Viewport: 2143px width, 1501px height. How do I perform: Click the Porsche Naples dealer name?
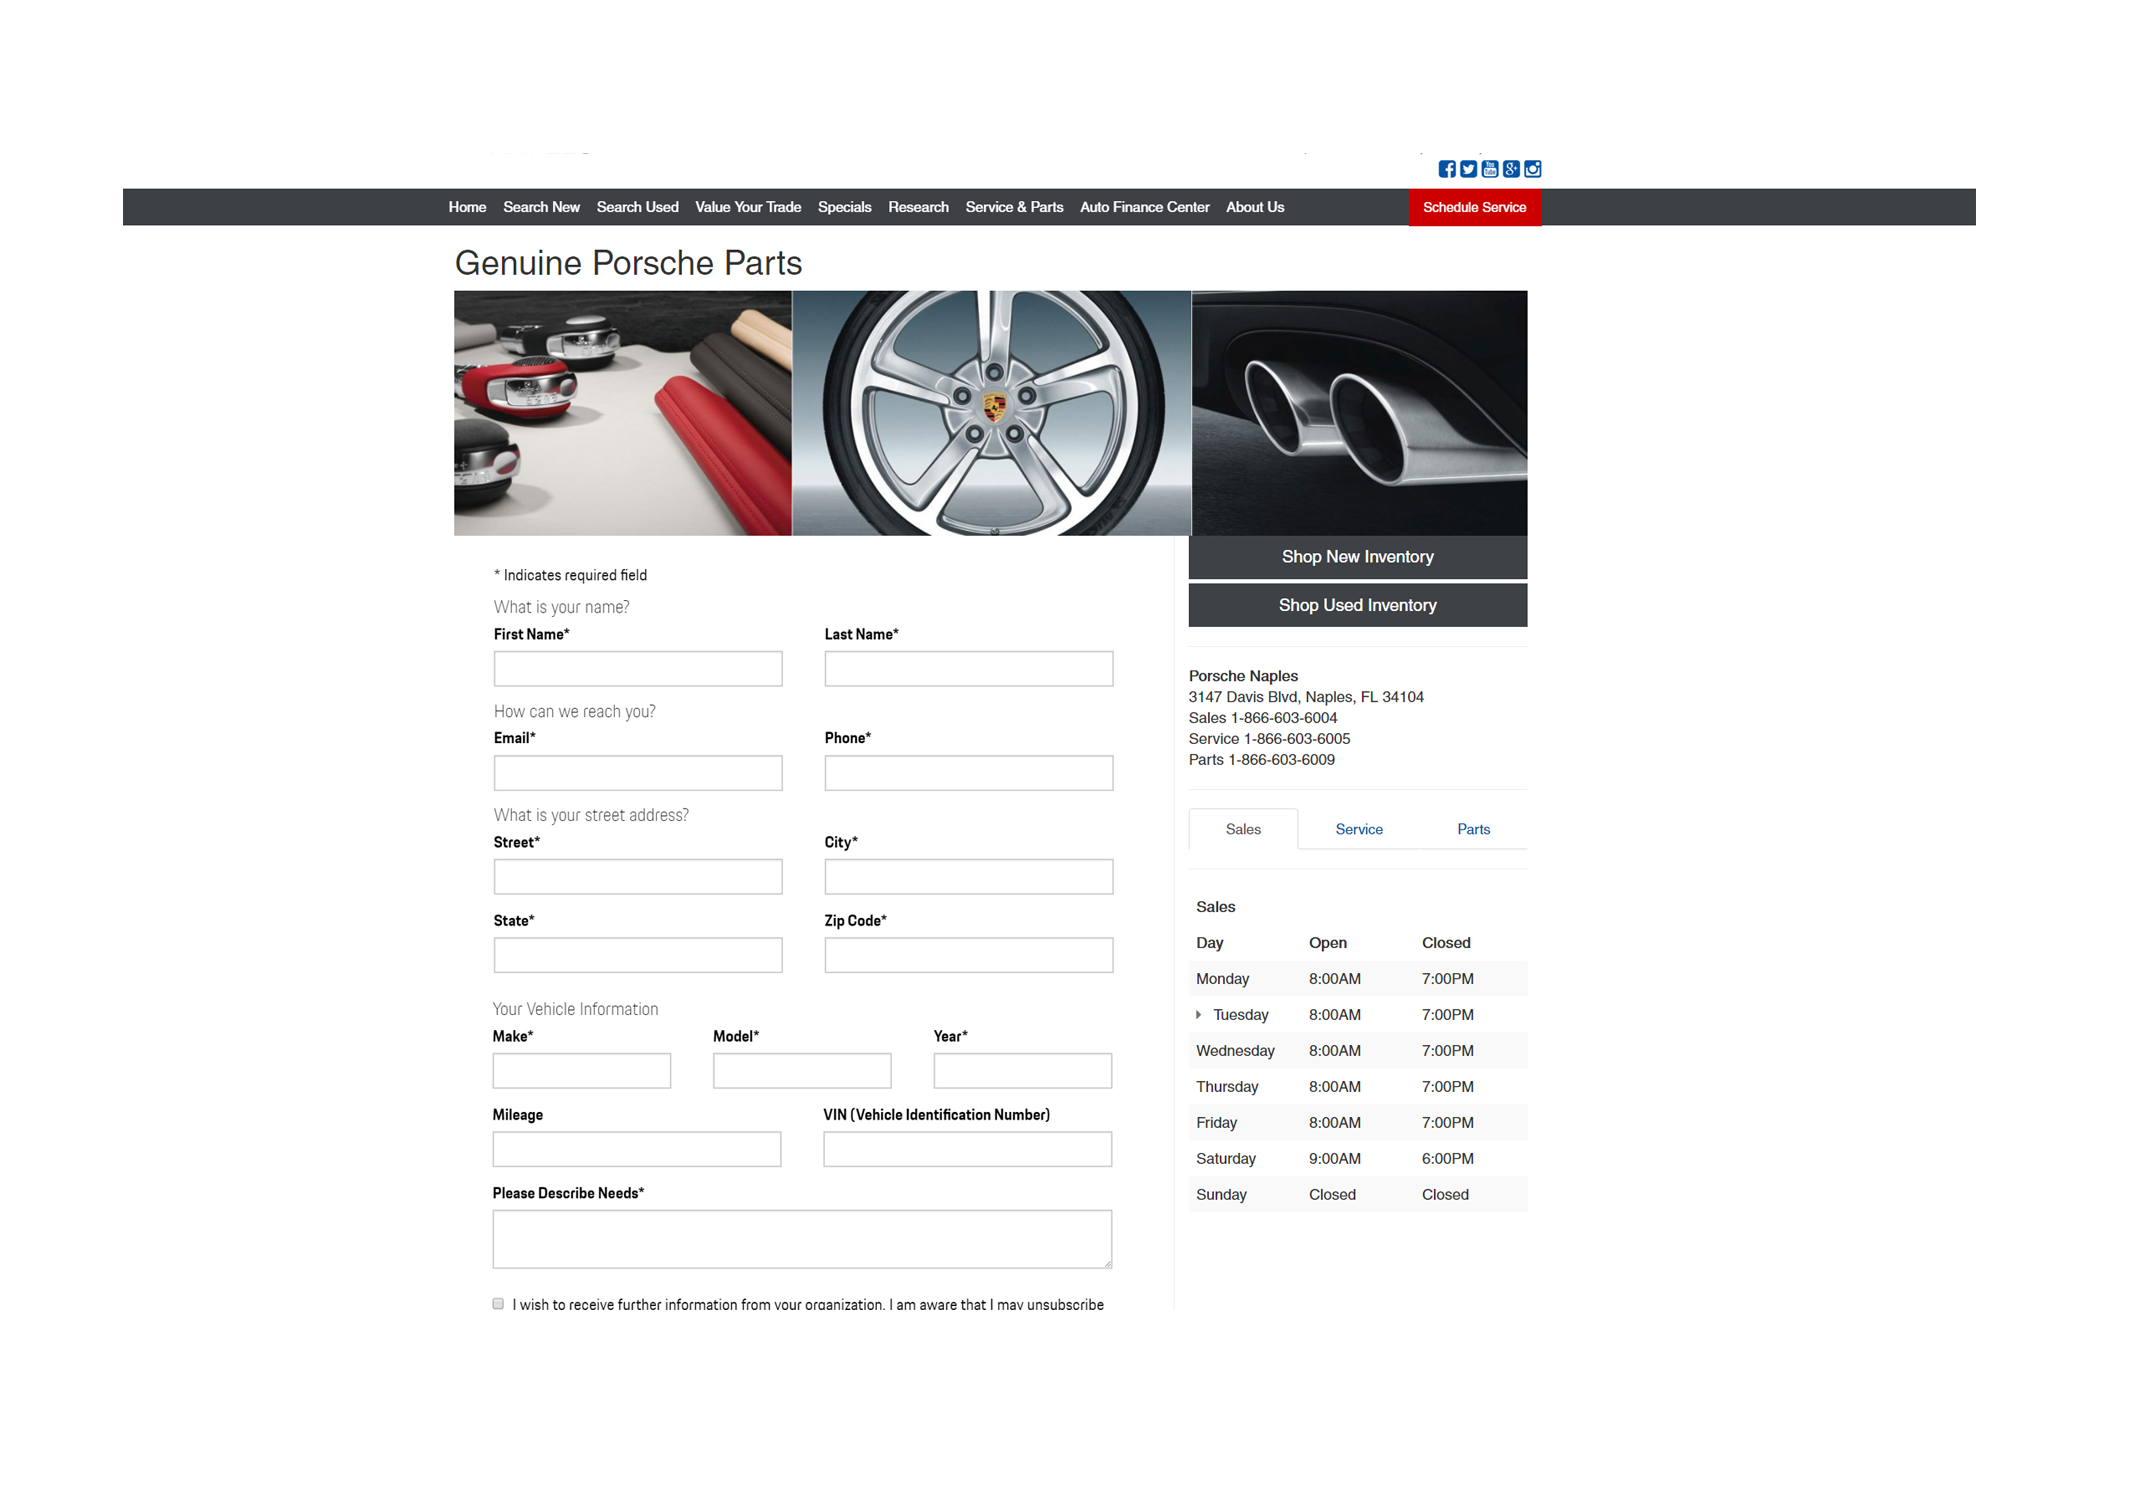pos(1243,676)
